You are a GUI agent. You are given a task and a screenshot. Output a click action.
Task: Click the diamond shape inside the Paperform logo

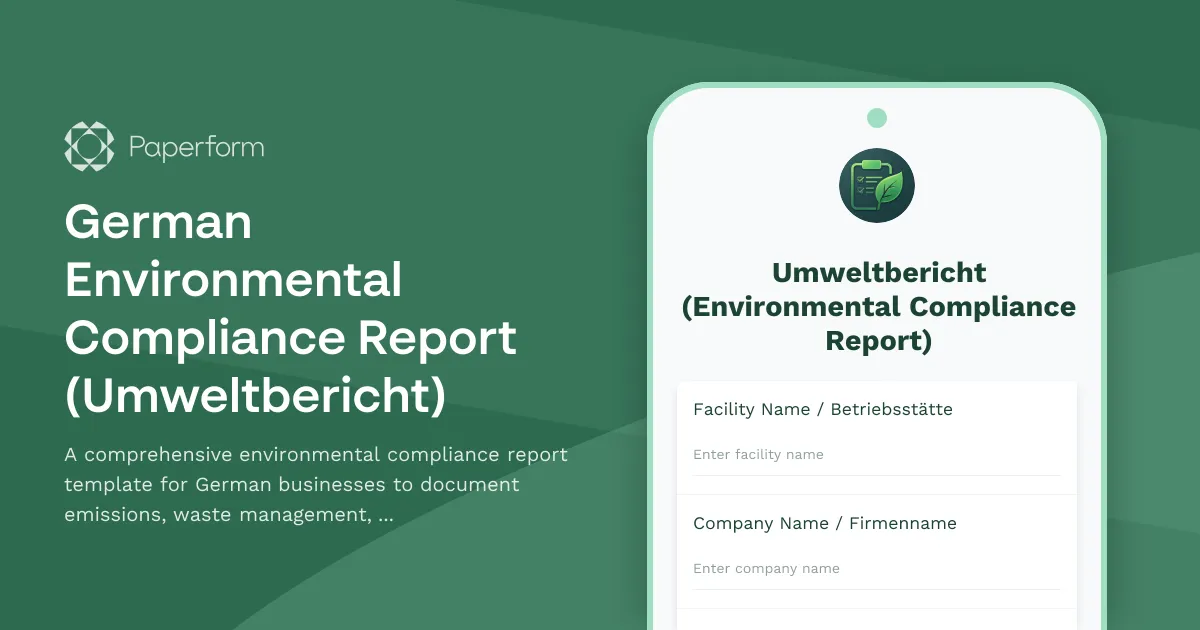(89, 146)
